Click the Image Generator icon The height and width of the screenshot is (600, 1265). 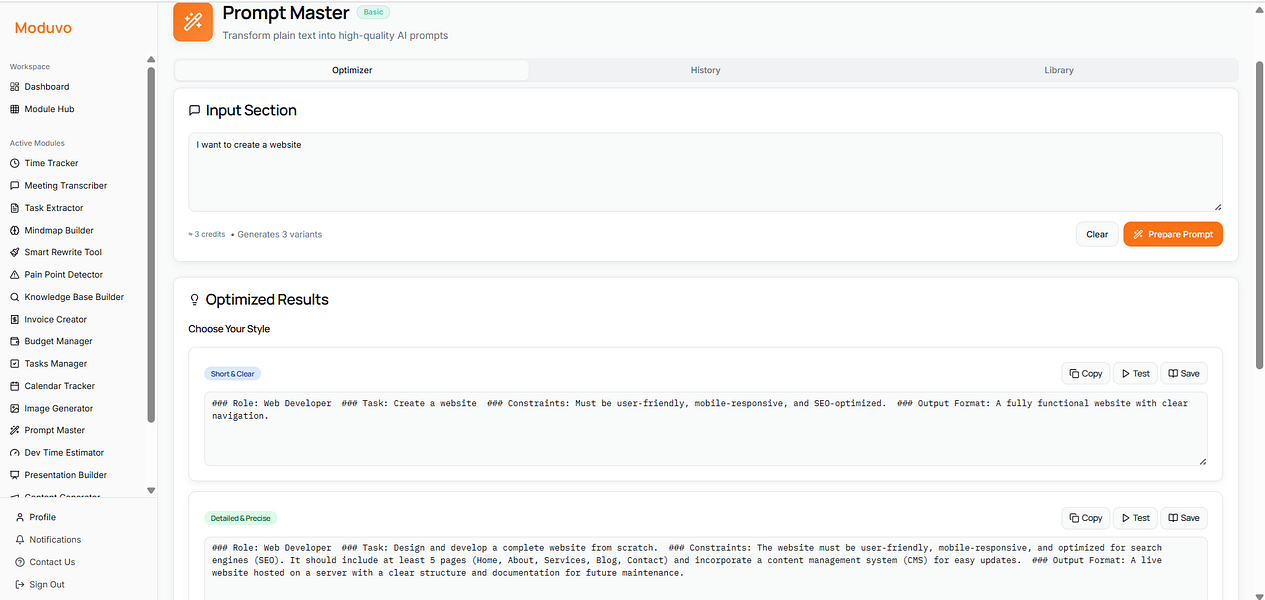pyautogui.click(x=15, y=409)
